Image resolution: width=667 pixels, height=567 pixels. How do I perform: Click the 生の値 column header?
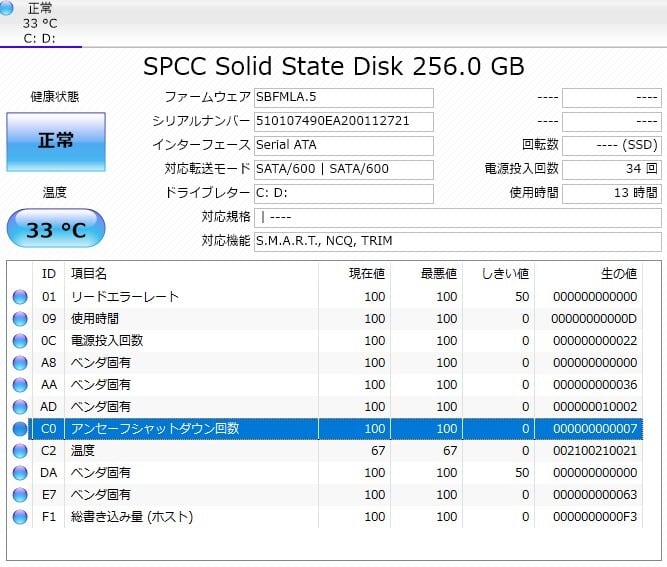[x=617, y=274]
